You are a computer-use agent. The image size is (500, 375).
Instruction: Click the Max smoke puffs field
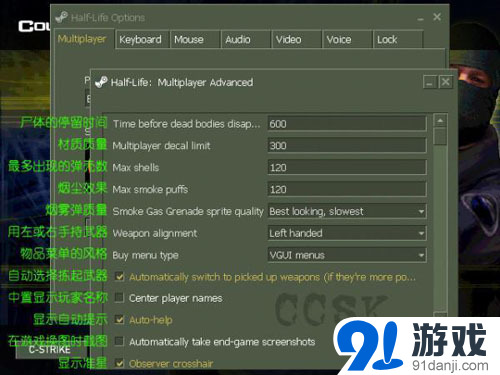pos(347,189)
